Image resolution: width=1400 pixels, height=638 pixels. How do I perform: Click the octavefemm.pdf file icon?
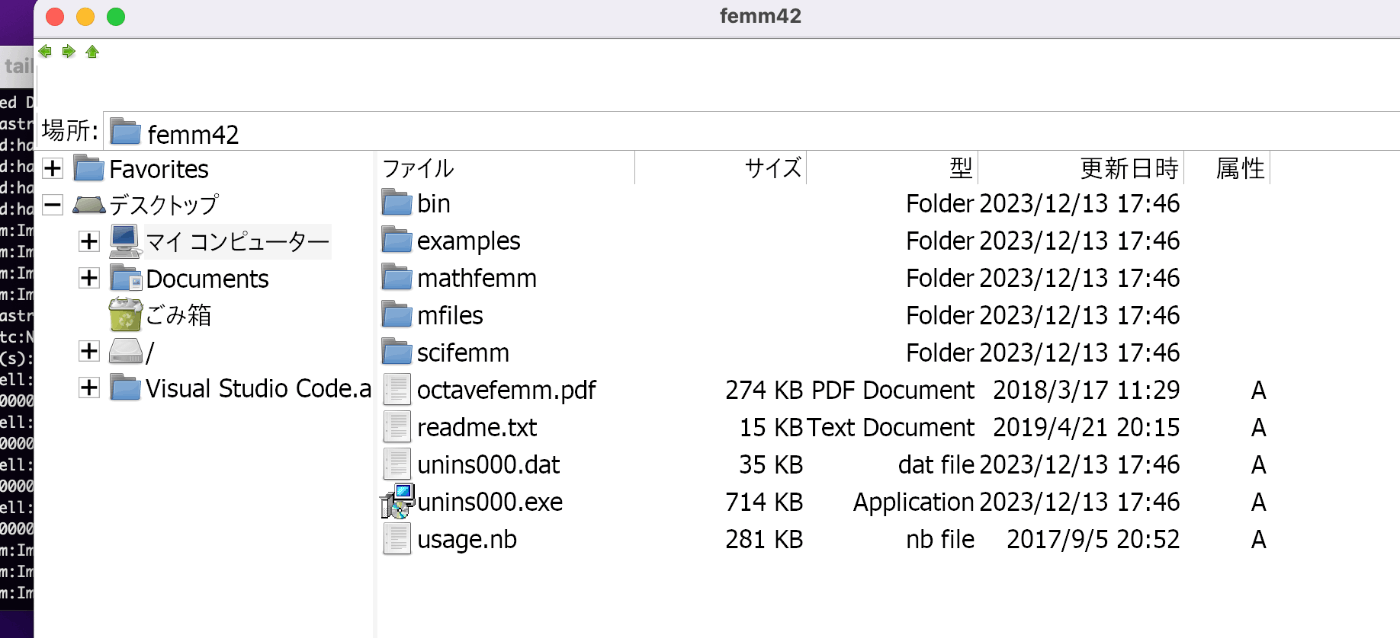397,390
